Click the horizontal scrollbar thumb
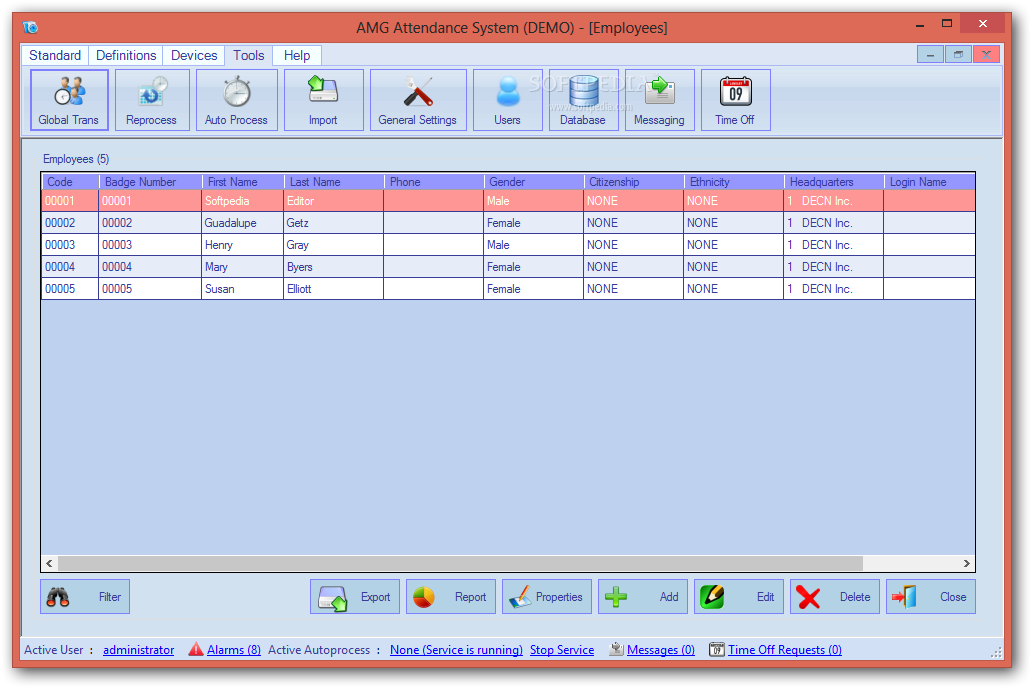Screen dimensions: 1032x688 coord(460,564)
